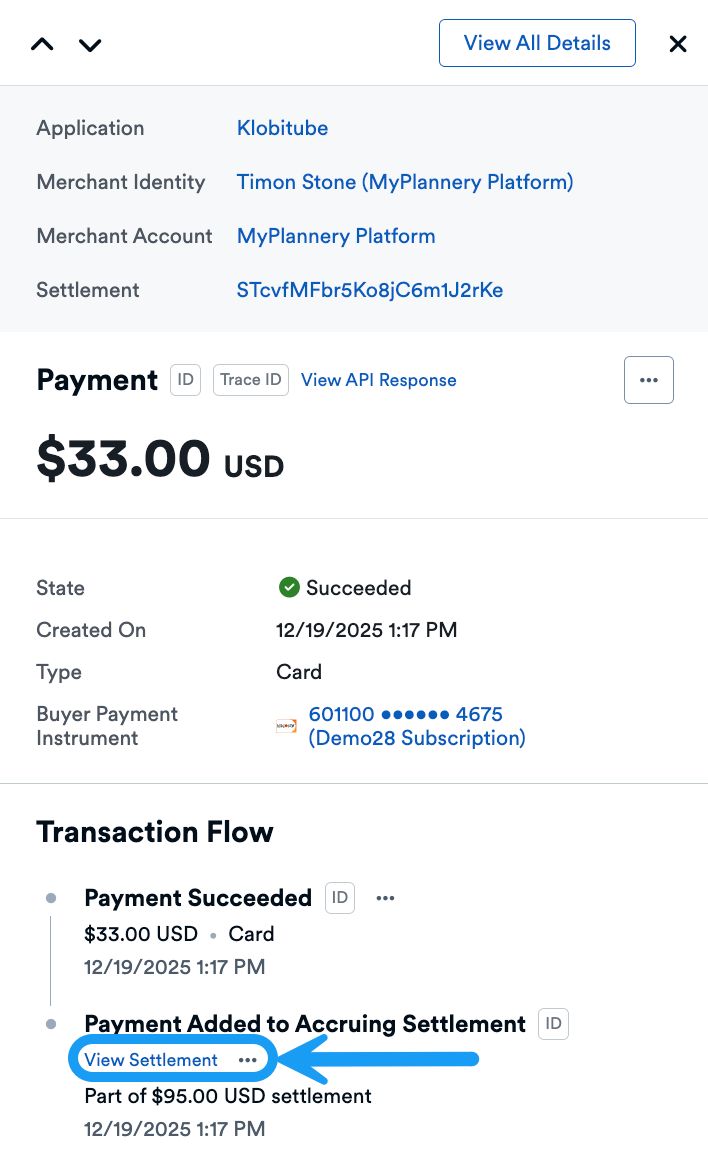Go to next record with down chevron
The width and height of the screenshot is (708, 1166).
[90, 44]
